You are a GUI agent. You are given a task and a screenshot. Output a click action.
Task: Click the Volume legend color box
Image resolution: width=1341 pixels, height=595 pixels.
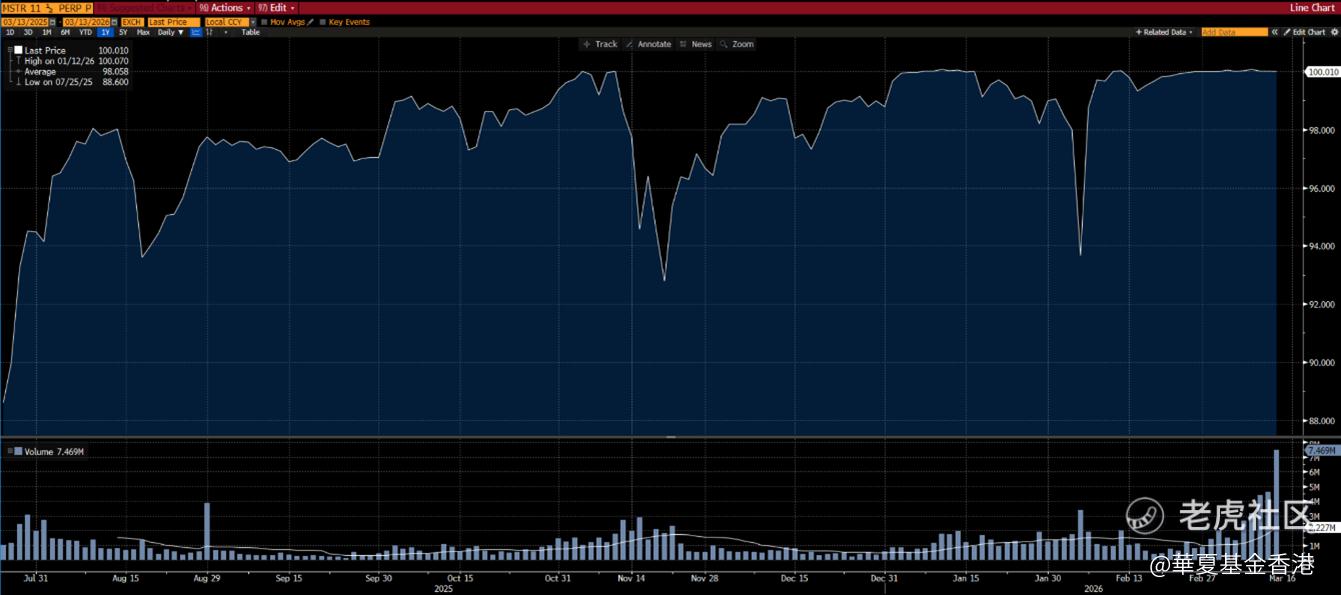[18, 452]
